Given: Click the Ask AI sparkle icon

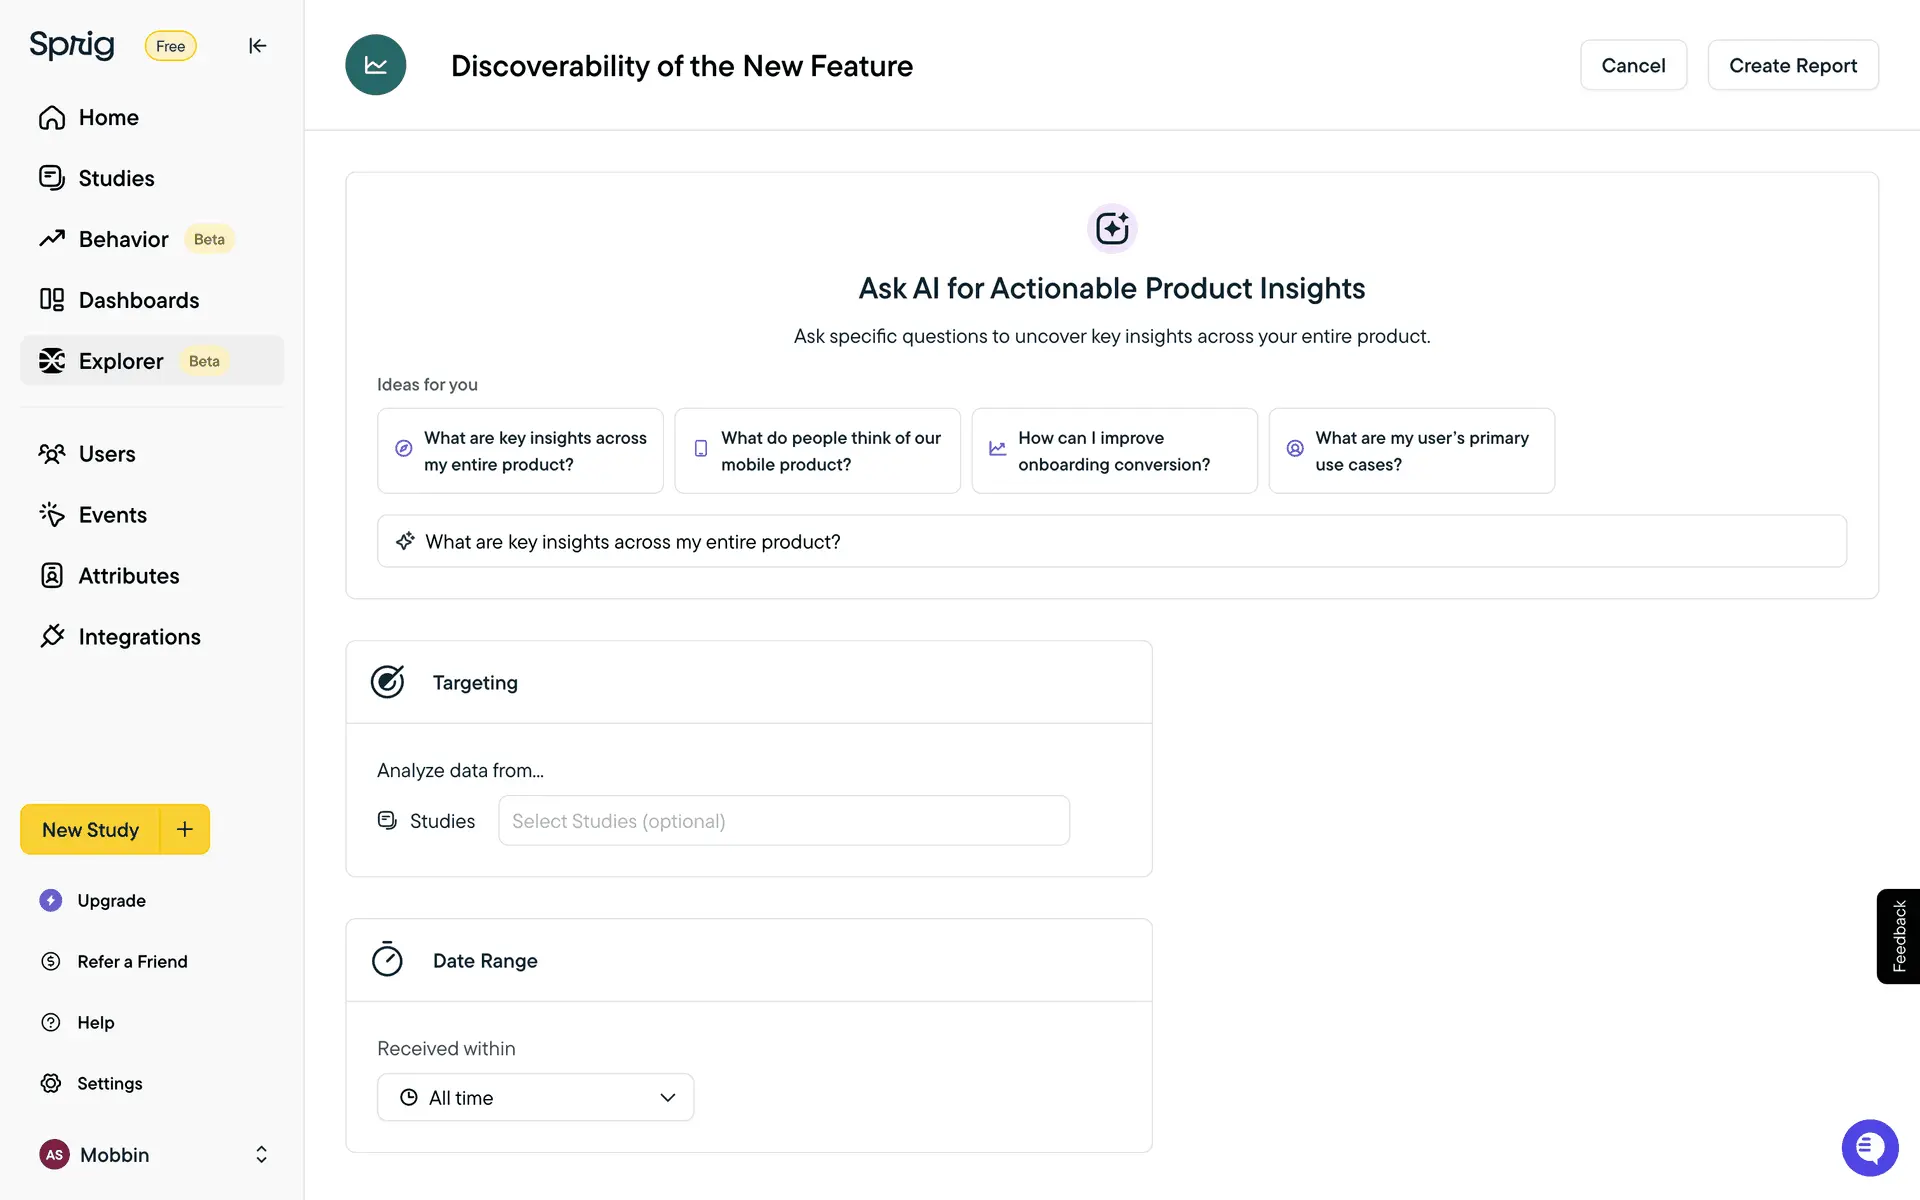Looking at the screenshot, I should point(1111,228).
